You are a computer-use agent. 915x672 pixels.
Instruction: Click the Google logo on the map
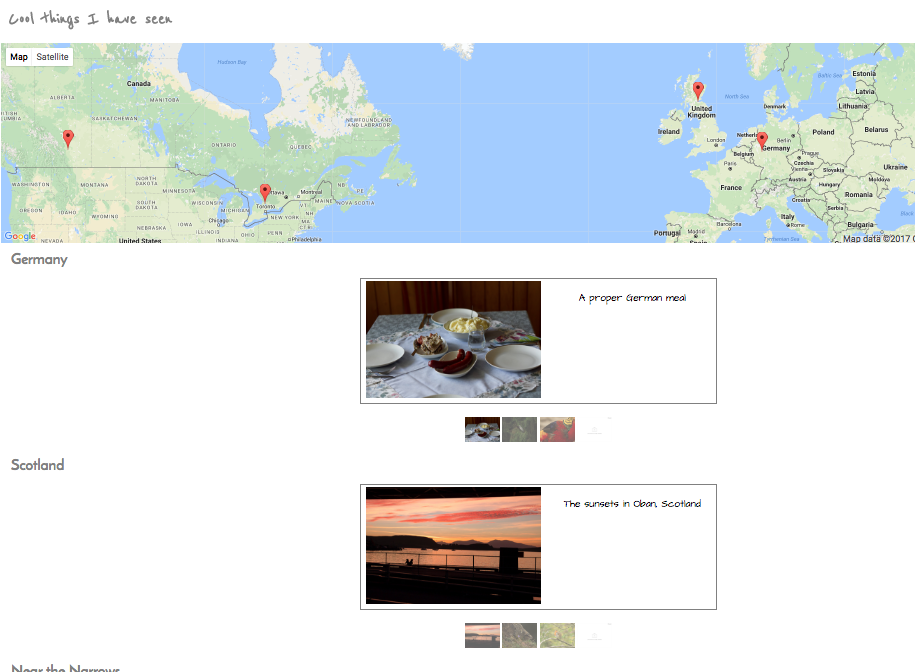tap(19, 237)
